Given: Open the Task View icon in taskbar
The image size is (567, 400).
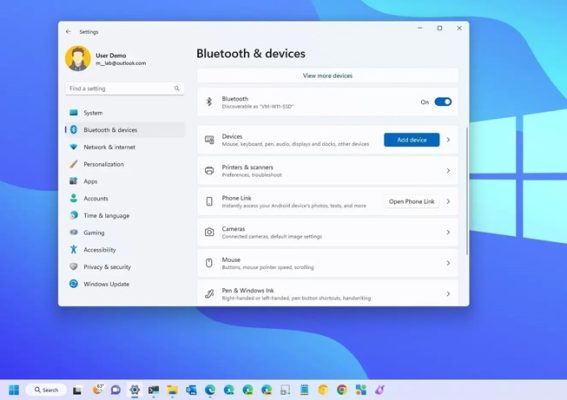Looking at the screenshot, I should coord(77,390).
